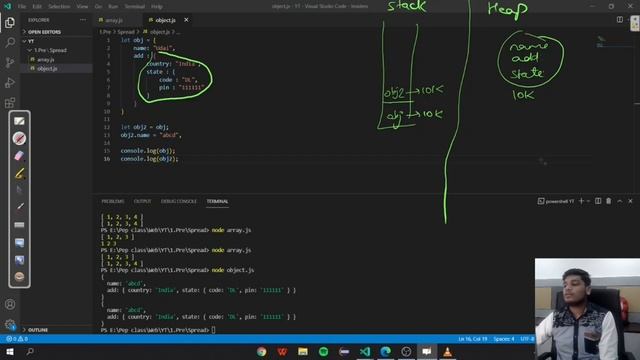
Task: Open Spotify from the taskbar
Action: point(323,351)
